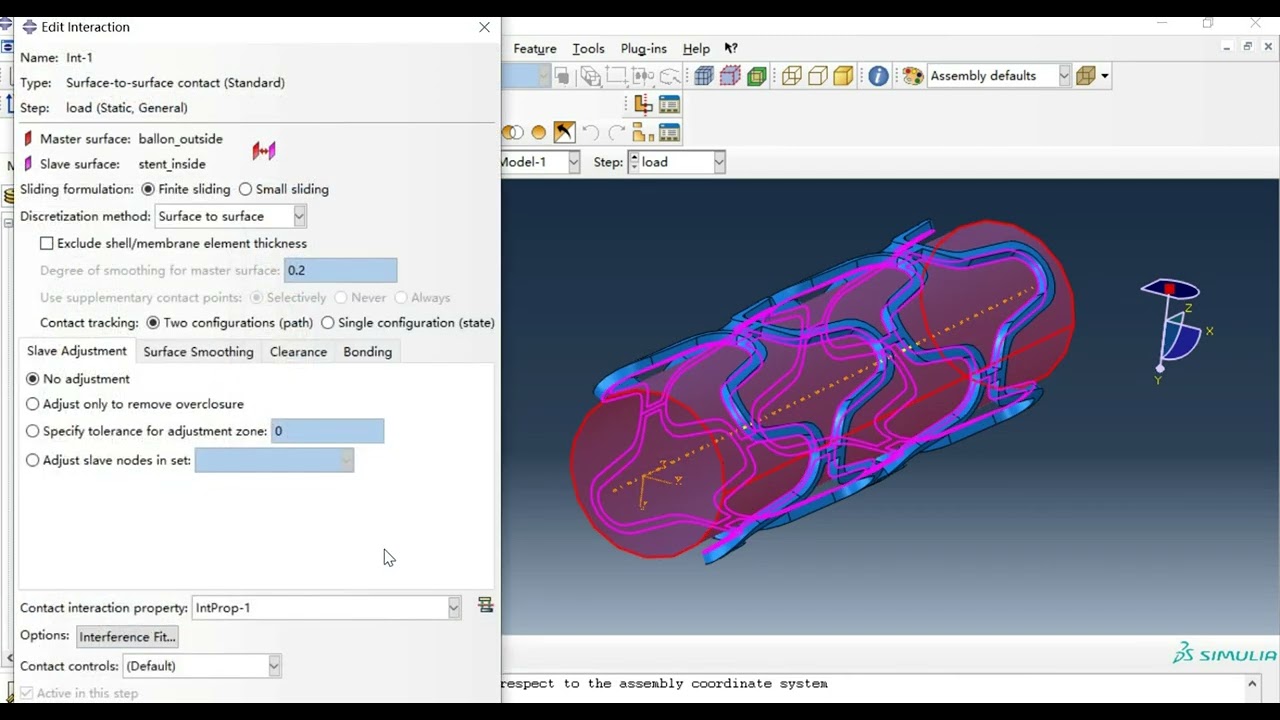1280x720 pixels.
Task: Click the red dashed cube icon
Action: click(730, 76)
